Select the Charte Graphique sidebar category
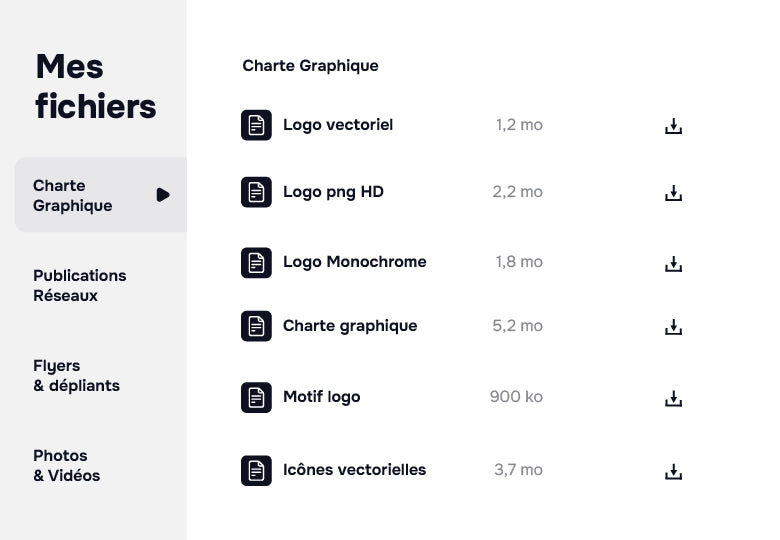Image resolution: width=780 pixels, height=540 pixels. 73,195
